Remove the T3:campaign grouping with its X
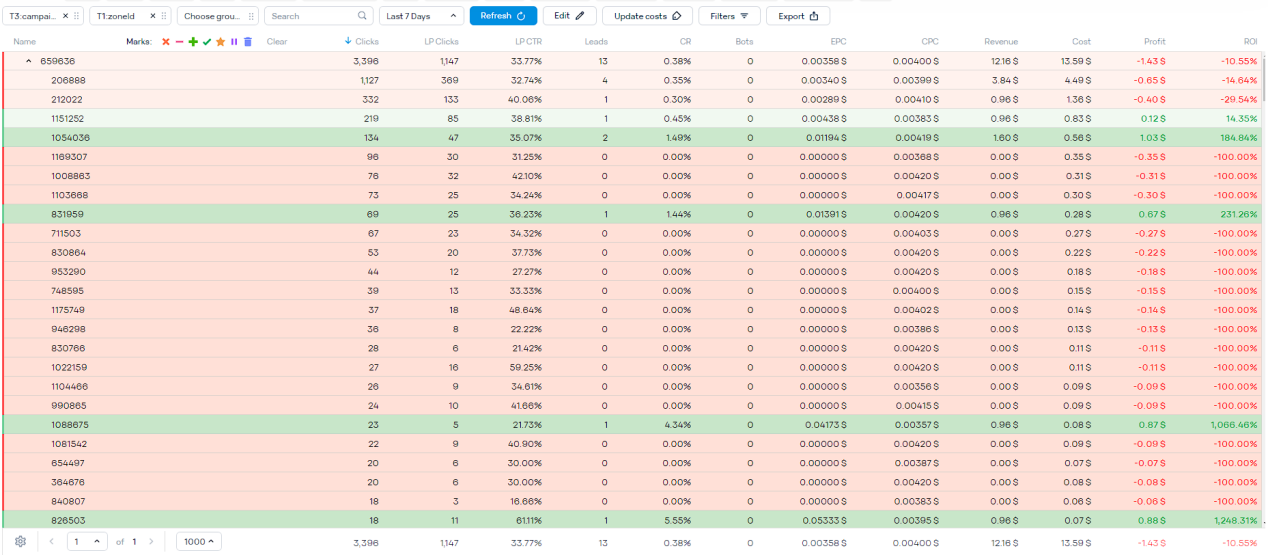 (x=66, y=16)
